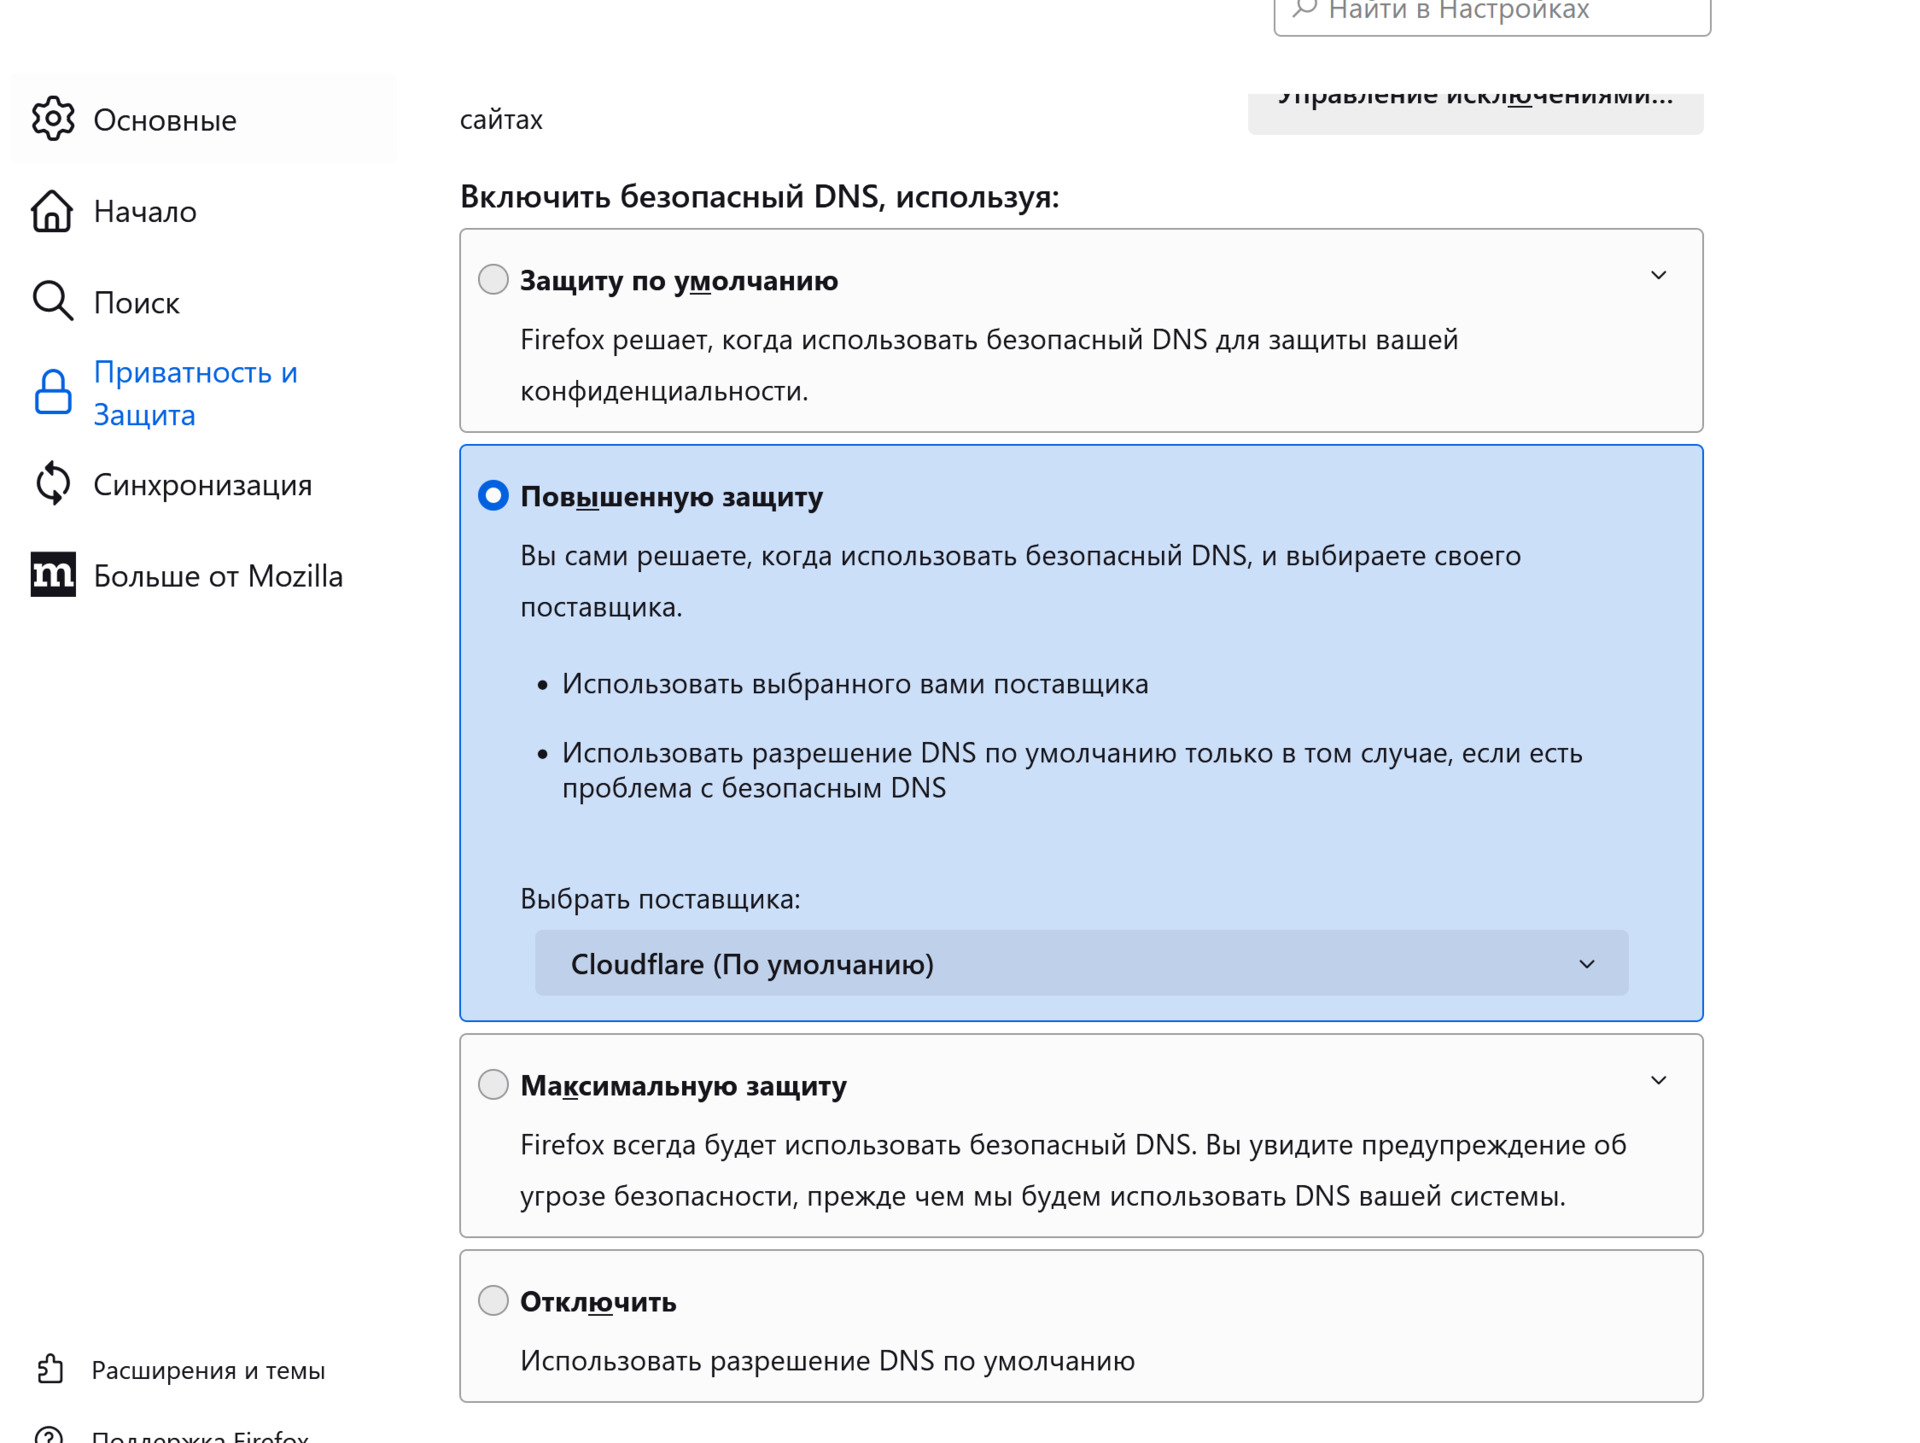Open the Больше от Mozilla link
Viewport: 1920px width, 1443px height.
click(218, 576)
